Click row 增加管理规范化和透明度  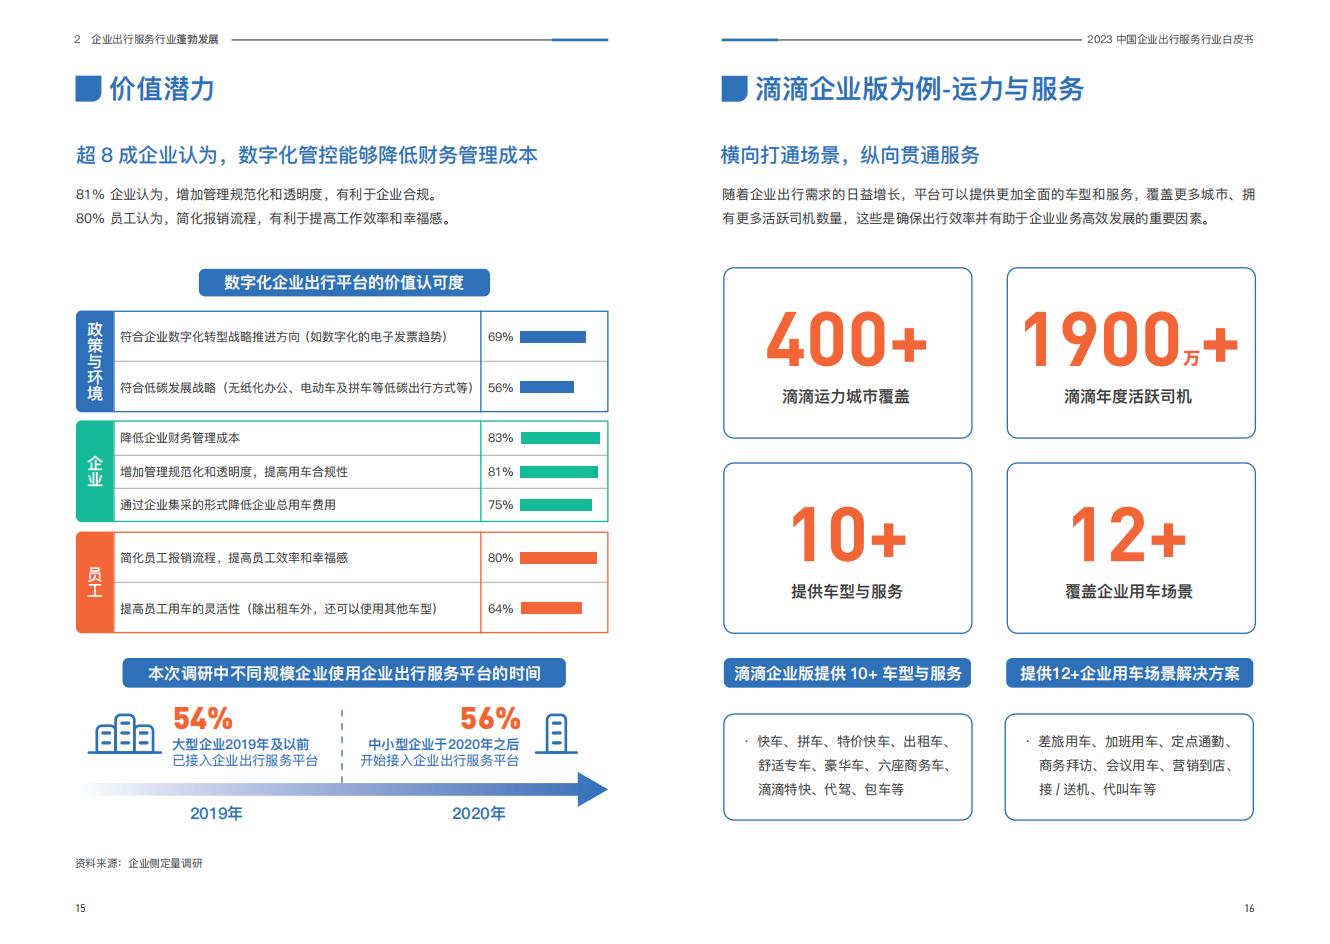(360, 471)
